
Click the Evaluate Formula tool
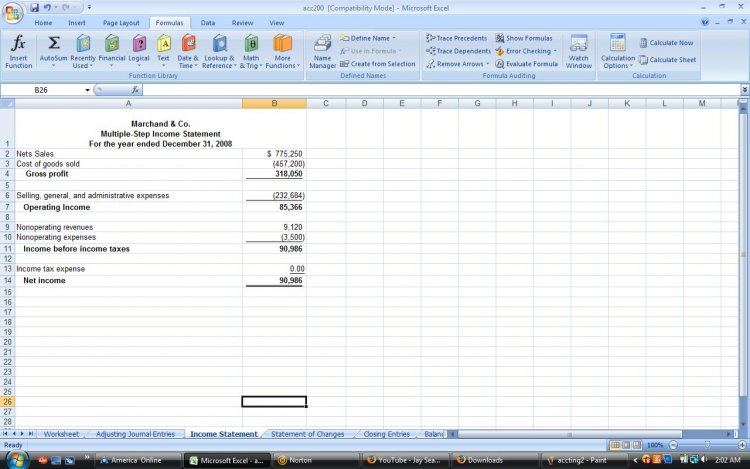pyautogui.click(x=527, y=64)
